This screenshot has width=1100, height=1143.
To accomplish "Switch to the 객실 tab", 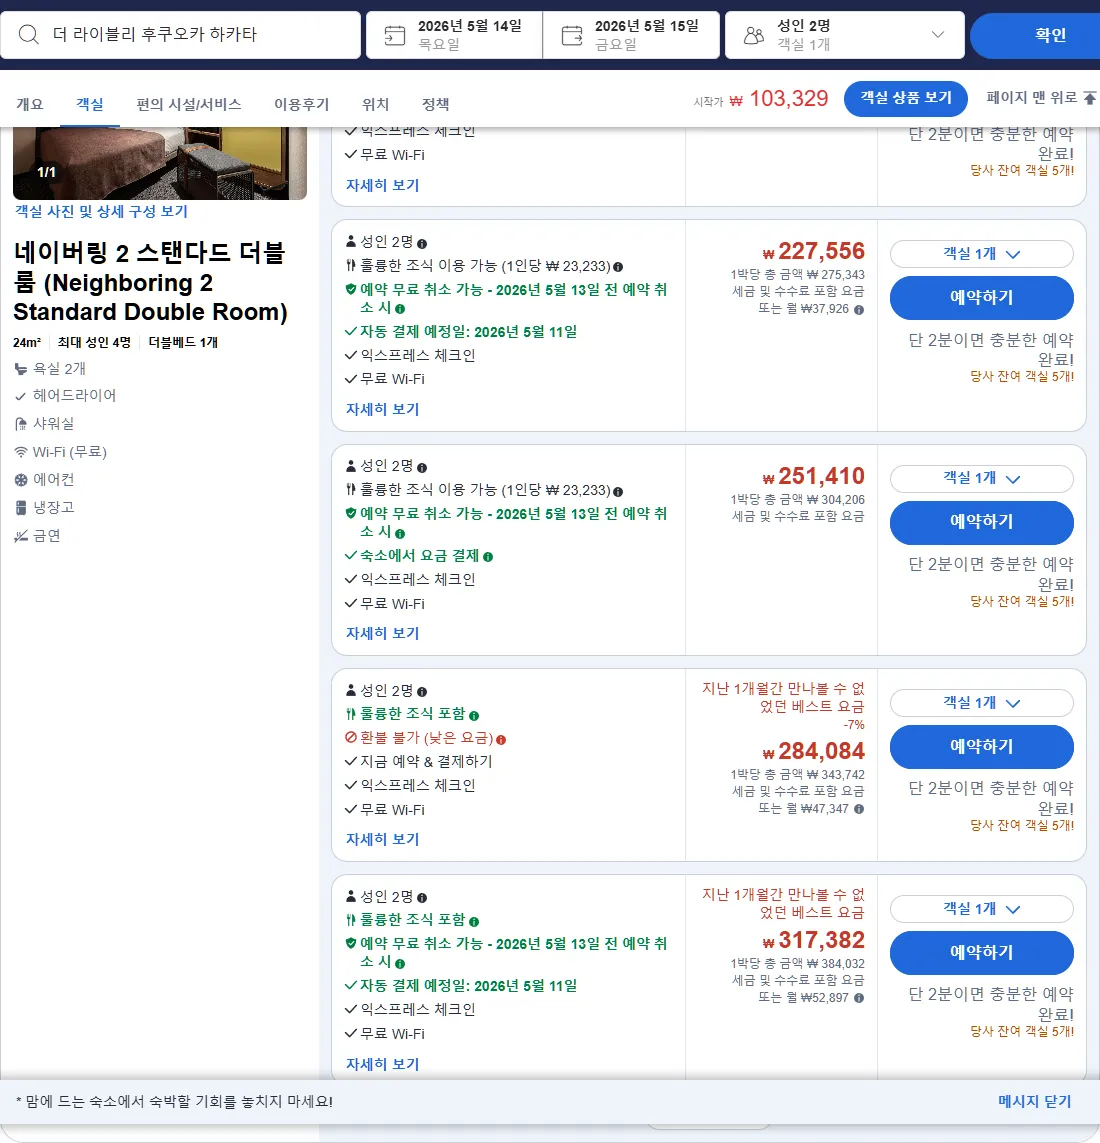I will pos(90,104).
